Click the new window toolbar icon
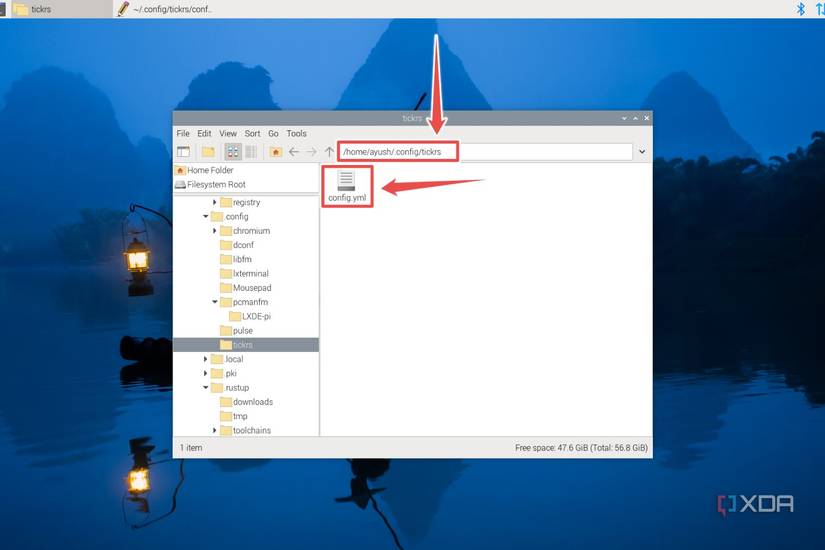 pyautogui.click(x=183, y=152)
